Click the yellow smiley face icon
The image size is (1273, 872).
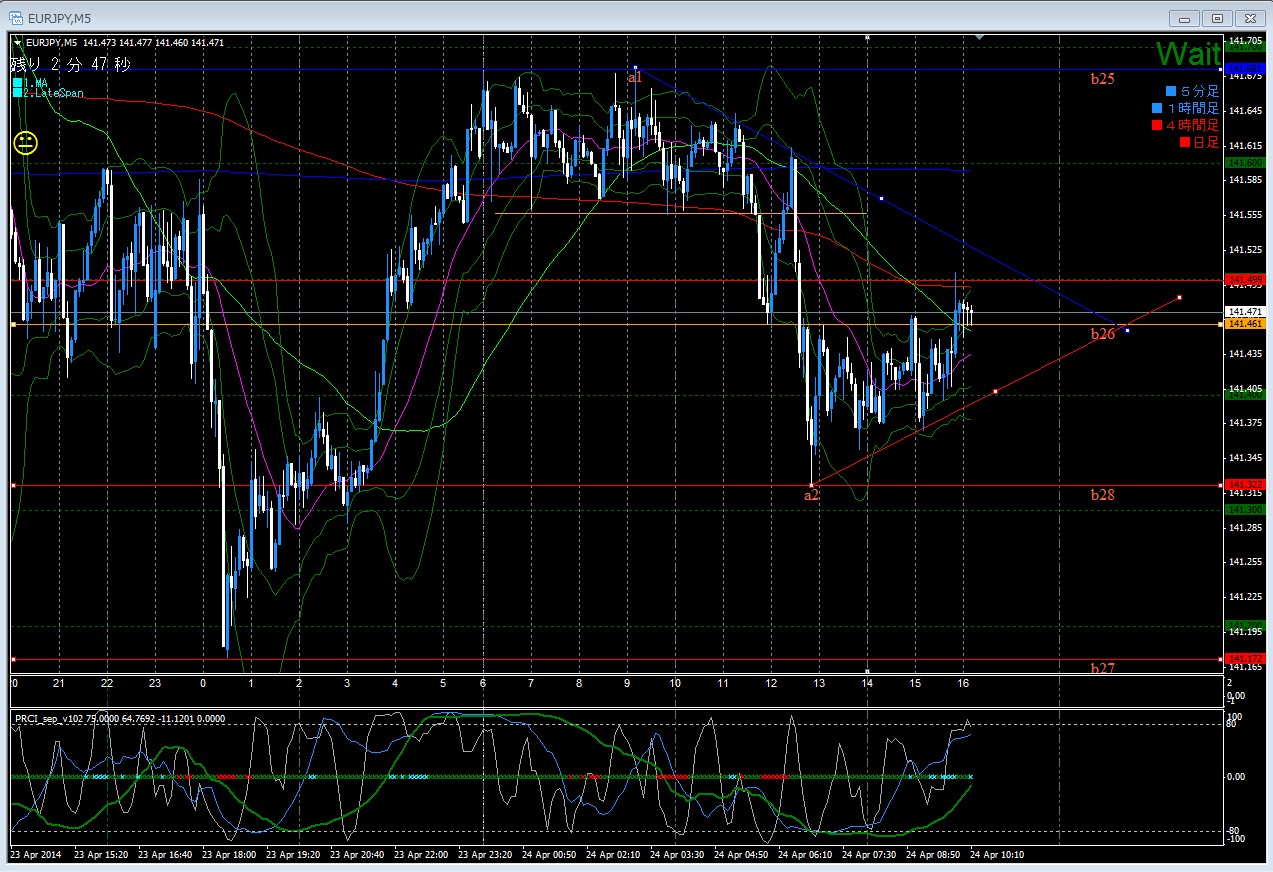coord(25,143)
